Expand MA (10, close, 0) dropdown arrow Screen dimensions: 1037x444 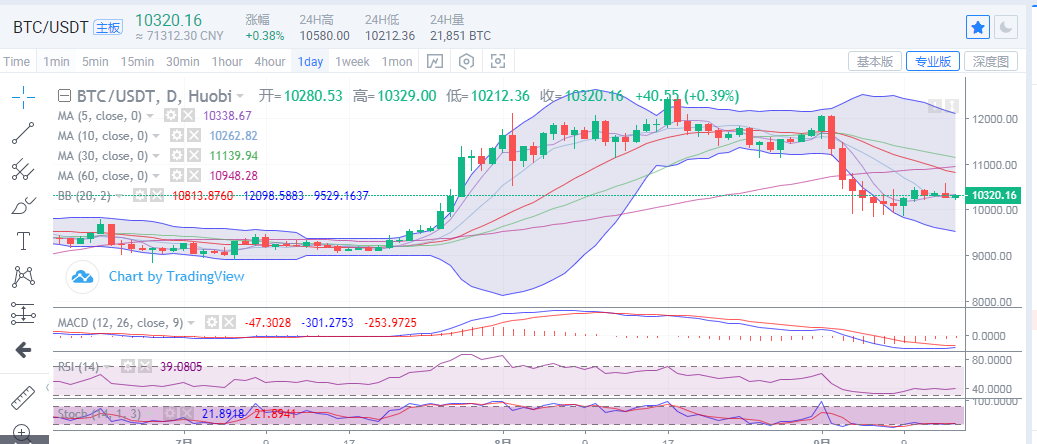(156, 136)
